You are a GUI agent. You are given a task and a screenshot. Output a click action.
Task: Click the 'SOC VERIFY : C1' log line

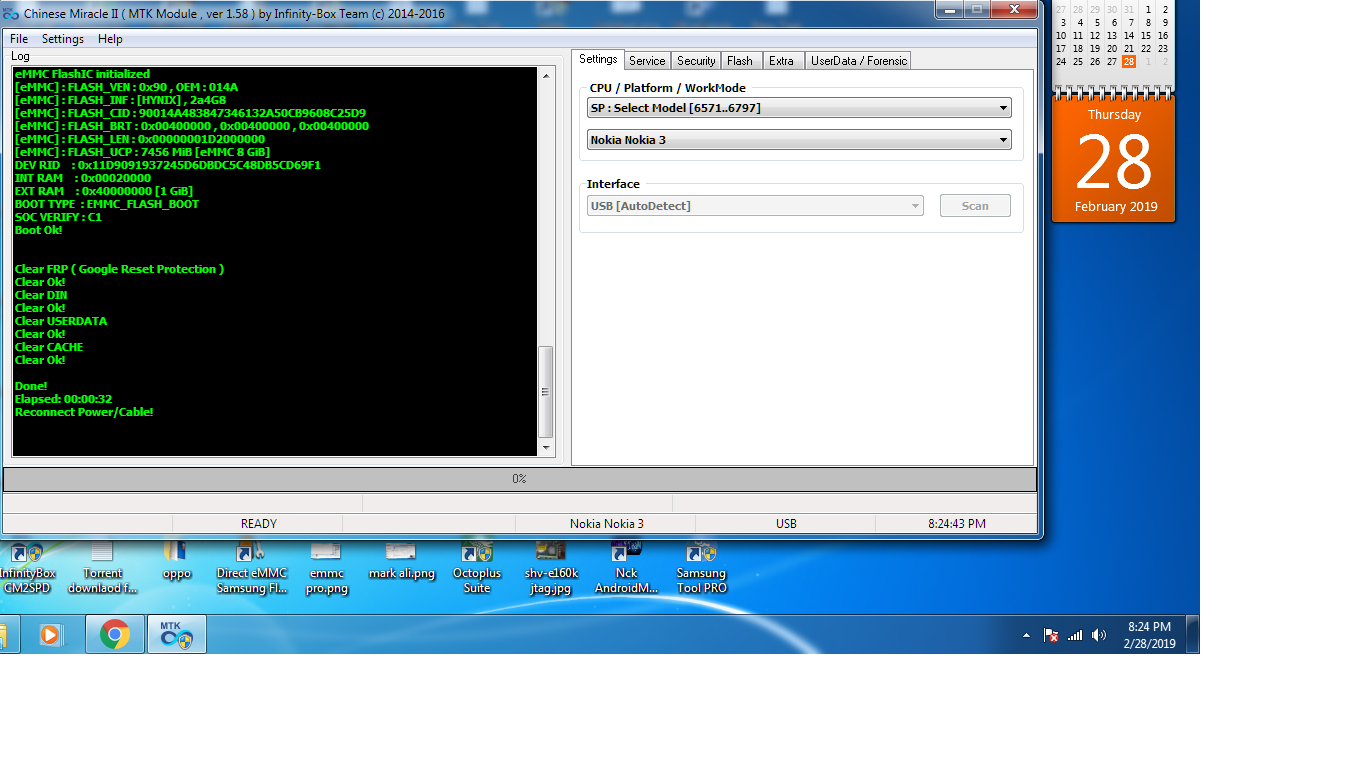[58, 217]
